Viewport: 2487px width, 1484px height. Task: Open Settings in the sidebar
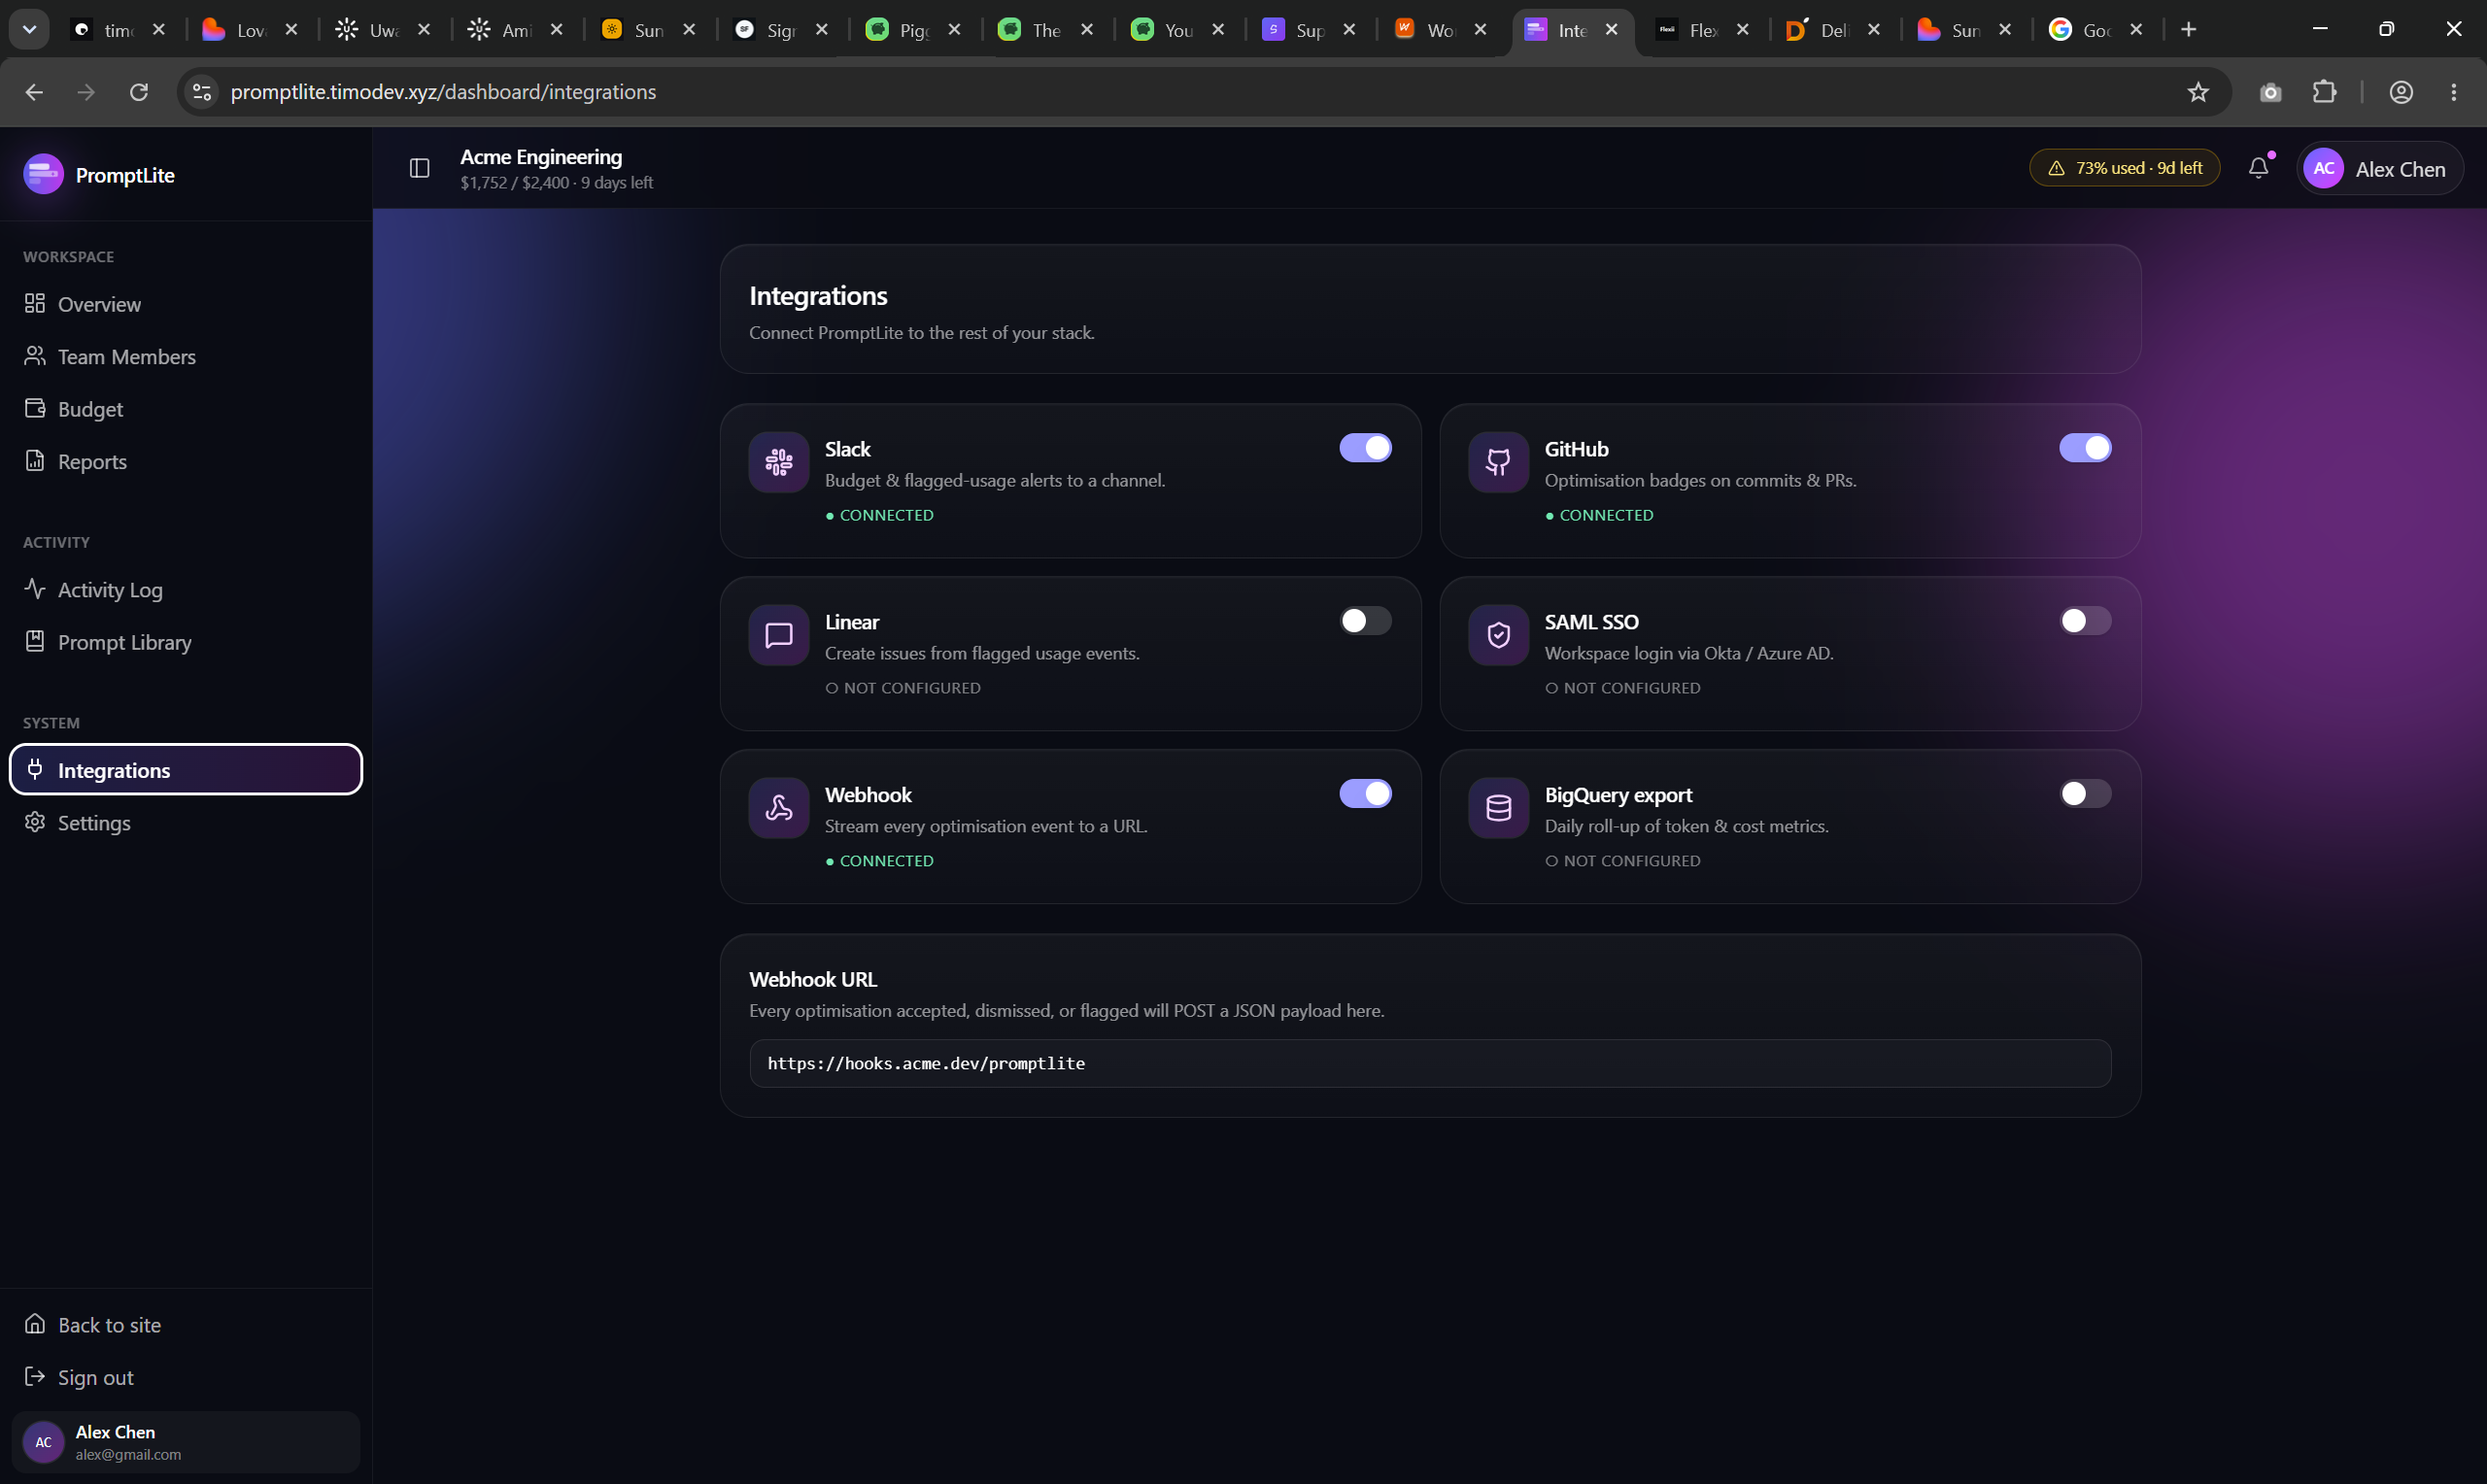pos(186,823)
